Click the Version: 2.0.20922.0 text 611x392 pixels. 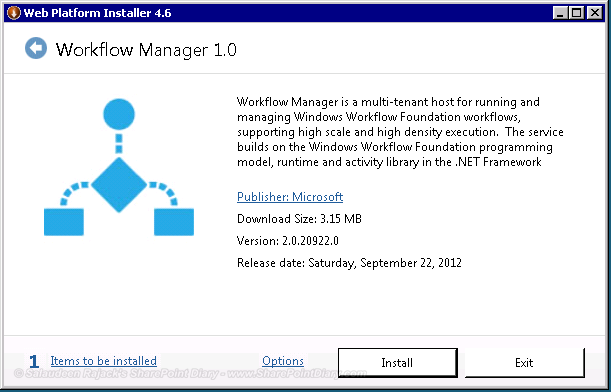tap(288, 241)
